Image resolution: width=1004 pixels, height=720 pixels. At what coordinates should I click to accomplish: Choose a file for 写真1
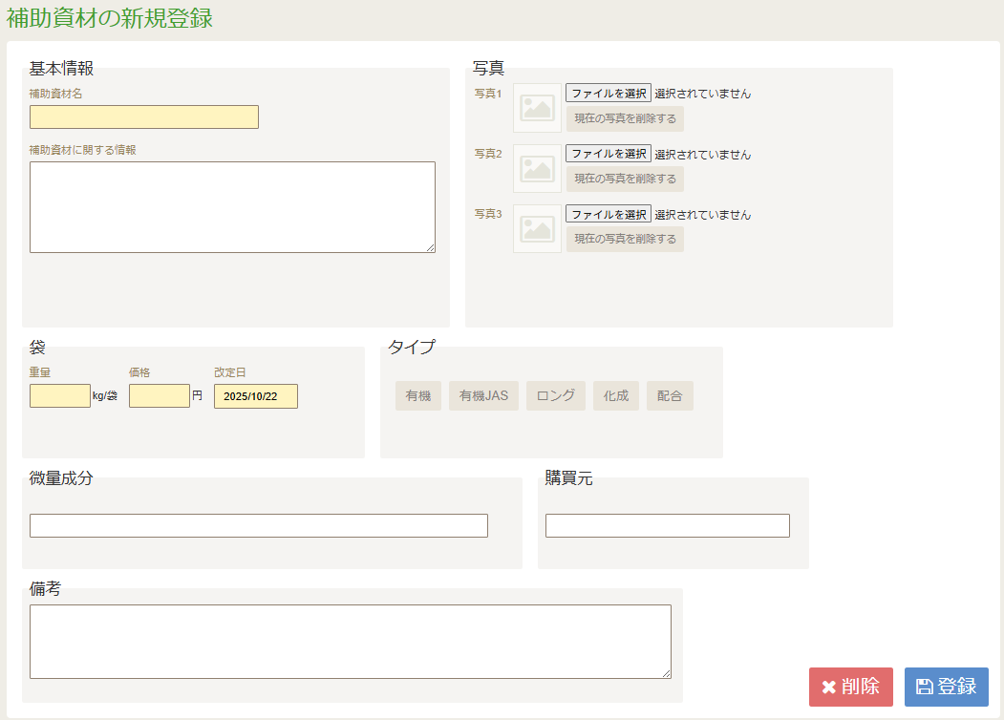coord(608,93)
